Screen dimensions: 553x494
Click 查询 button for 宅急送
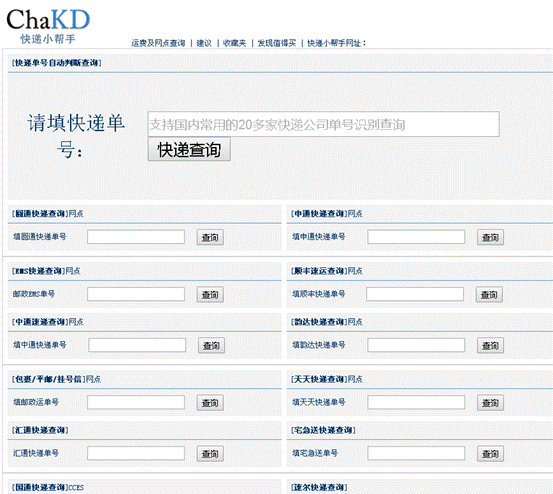(490, 454)
